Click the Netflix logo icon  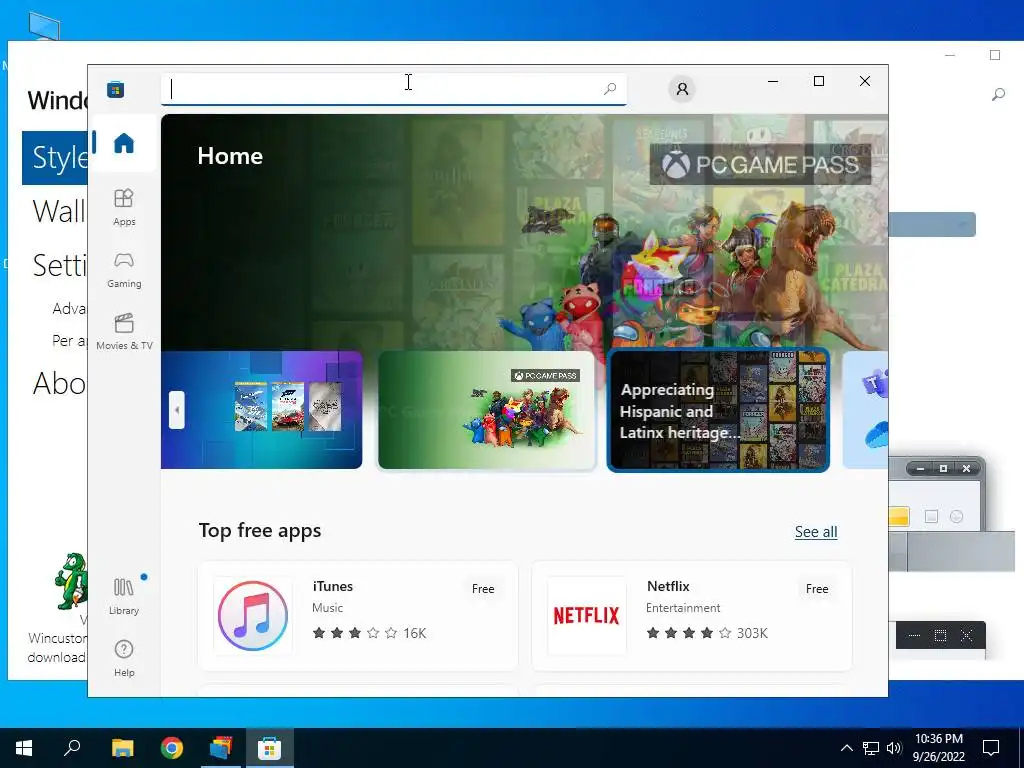586,616
